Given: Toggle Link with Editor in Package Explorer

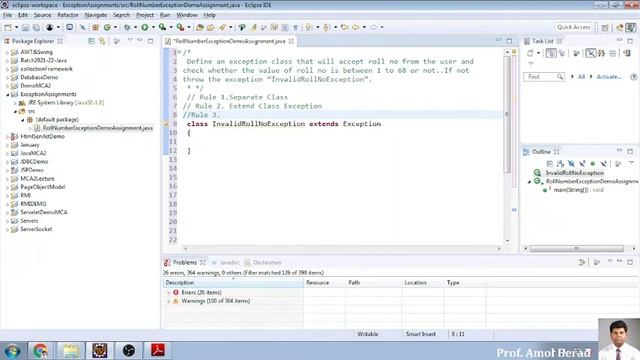Looking at the screenshot, I should pyautogui.click(x=102, y=41).
